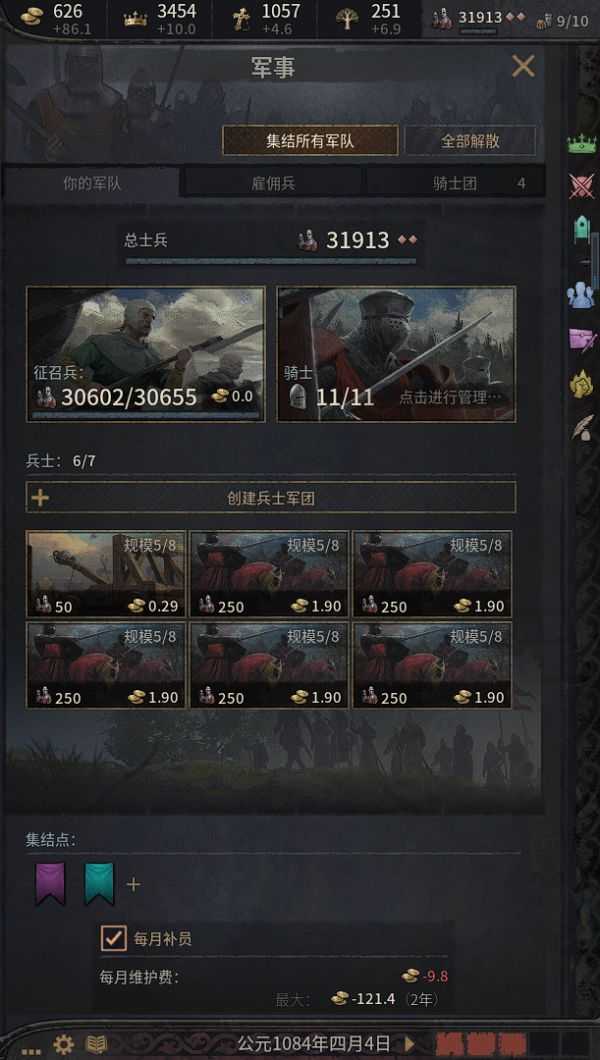Image resolution: width=600 pixels, height=1060 pixels.
Task: Toggle the 每月补员 checkbox
Action: [x=114, y=938]
